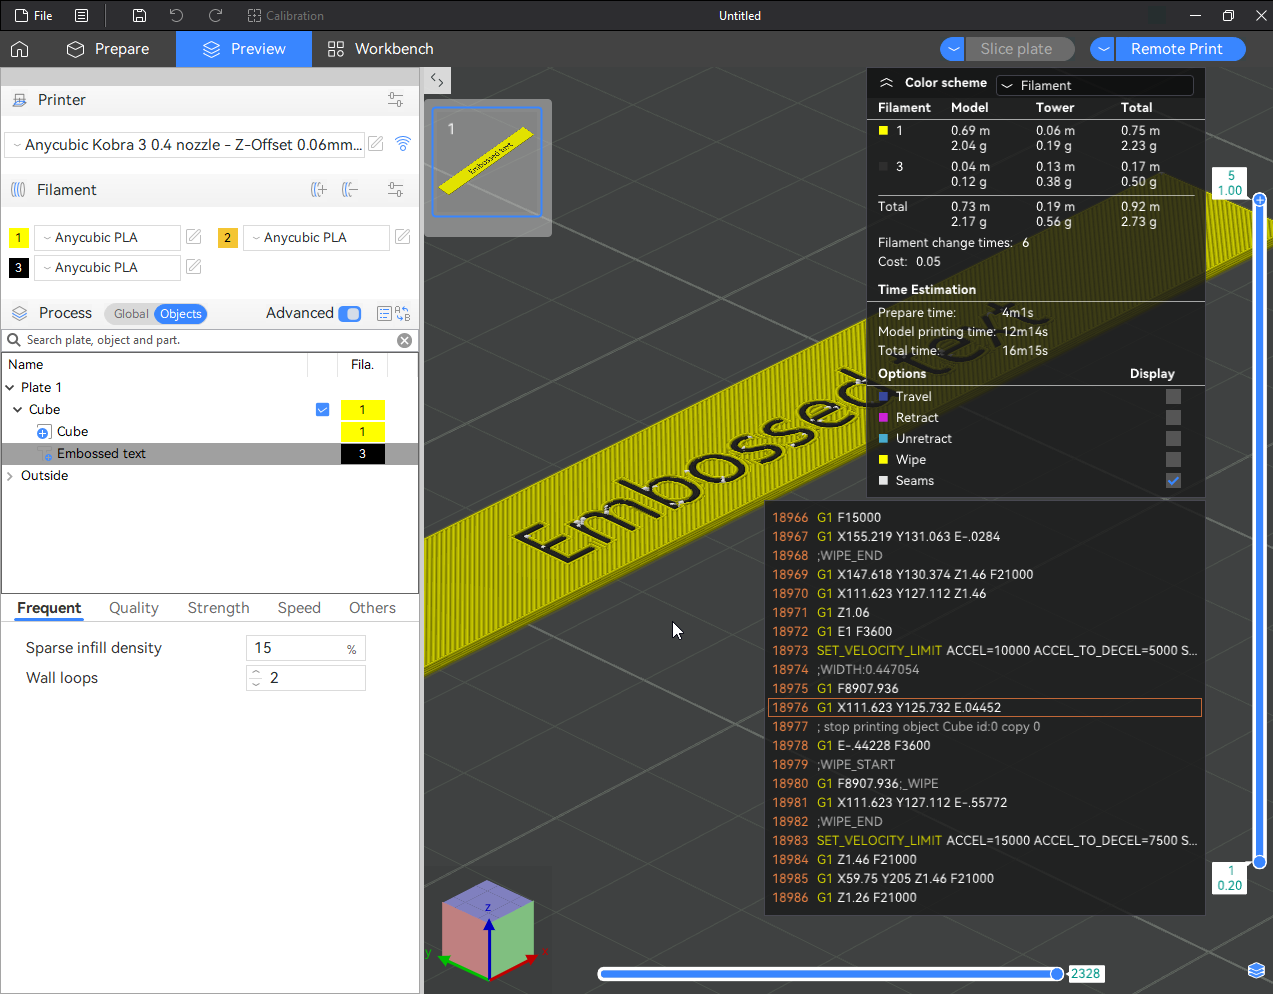Edit filament 1 preset icon
The width and height of the screenshot is (1273, 994).
pos(194,237)
